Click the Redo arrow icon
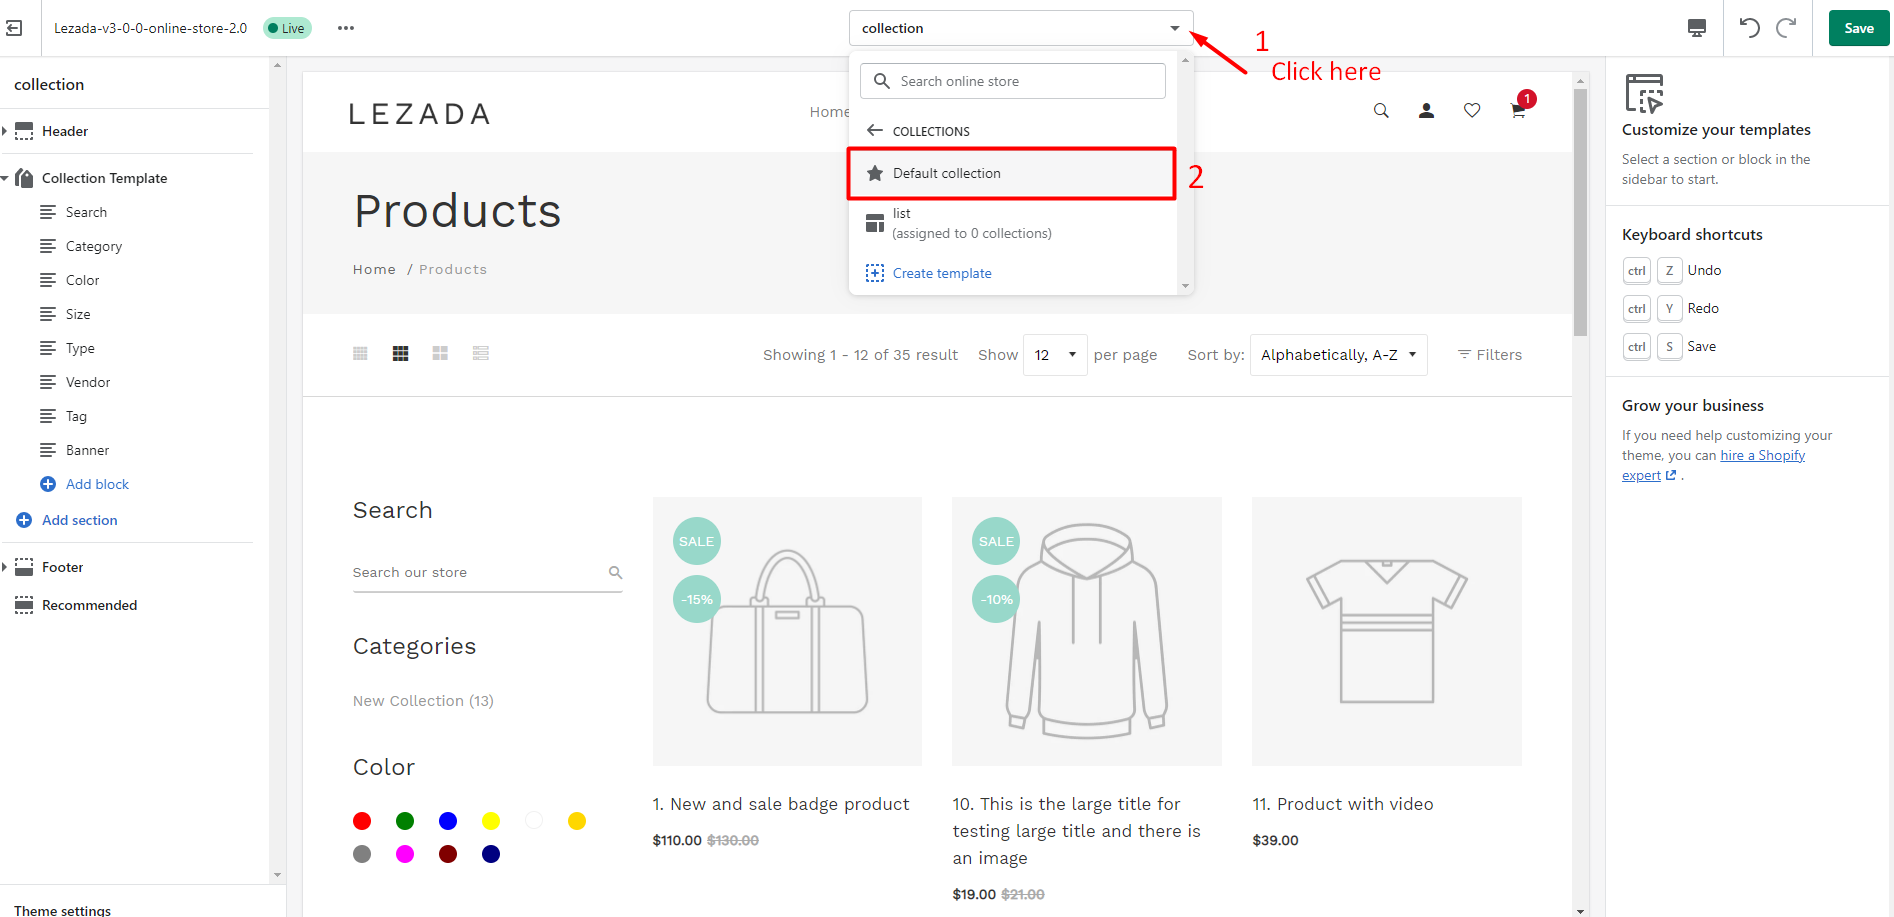Image resolution: width=1894 pixels, height=917 pixels. click(1786, 27)
